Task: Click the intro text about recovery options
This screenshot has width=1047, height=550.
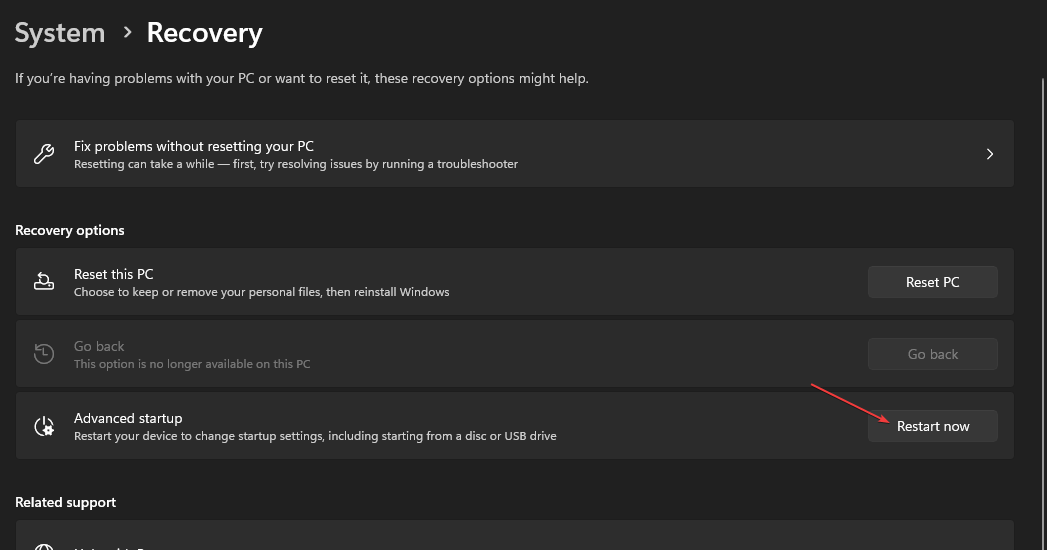Action: [x=301, y=78]
